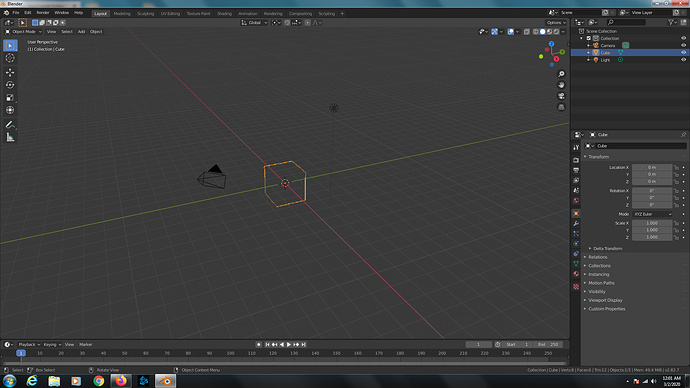This screenshot has height=388, width=690.
Task: Open the Windows Start menu
Action: point(9,381)
